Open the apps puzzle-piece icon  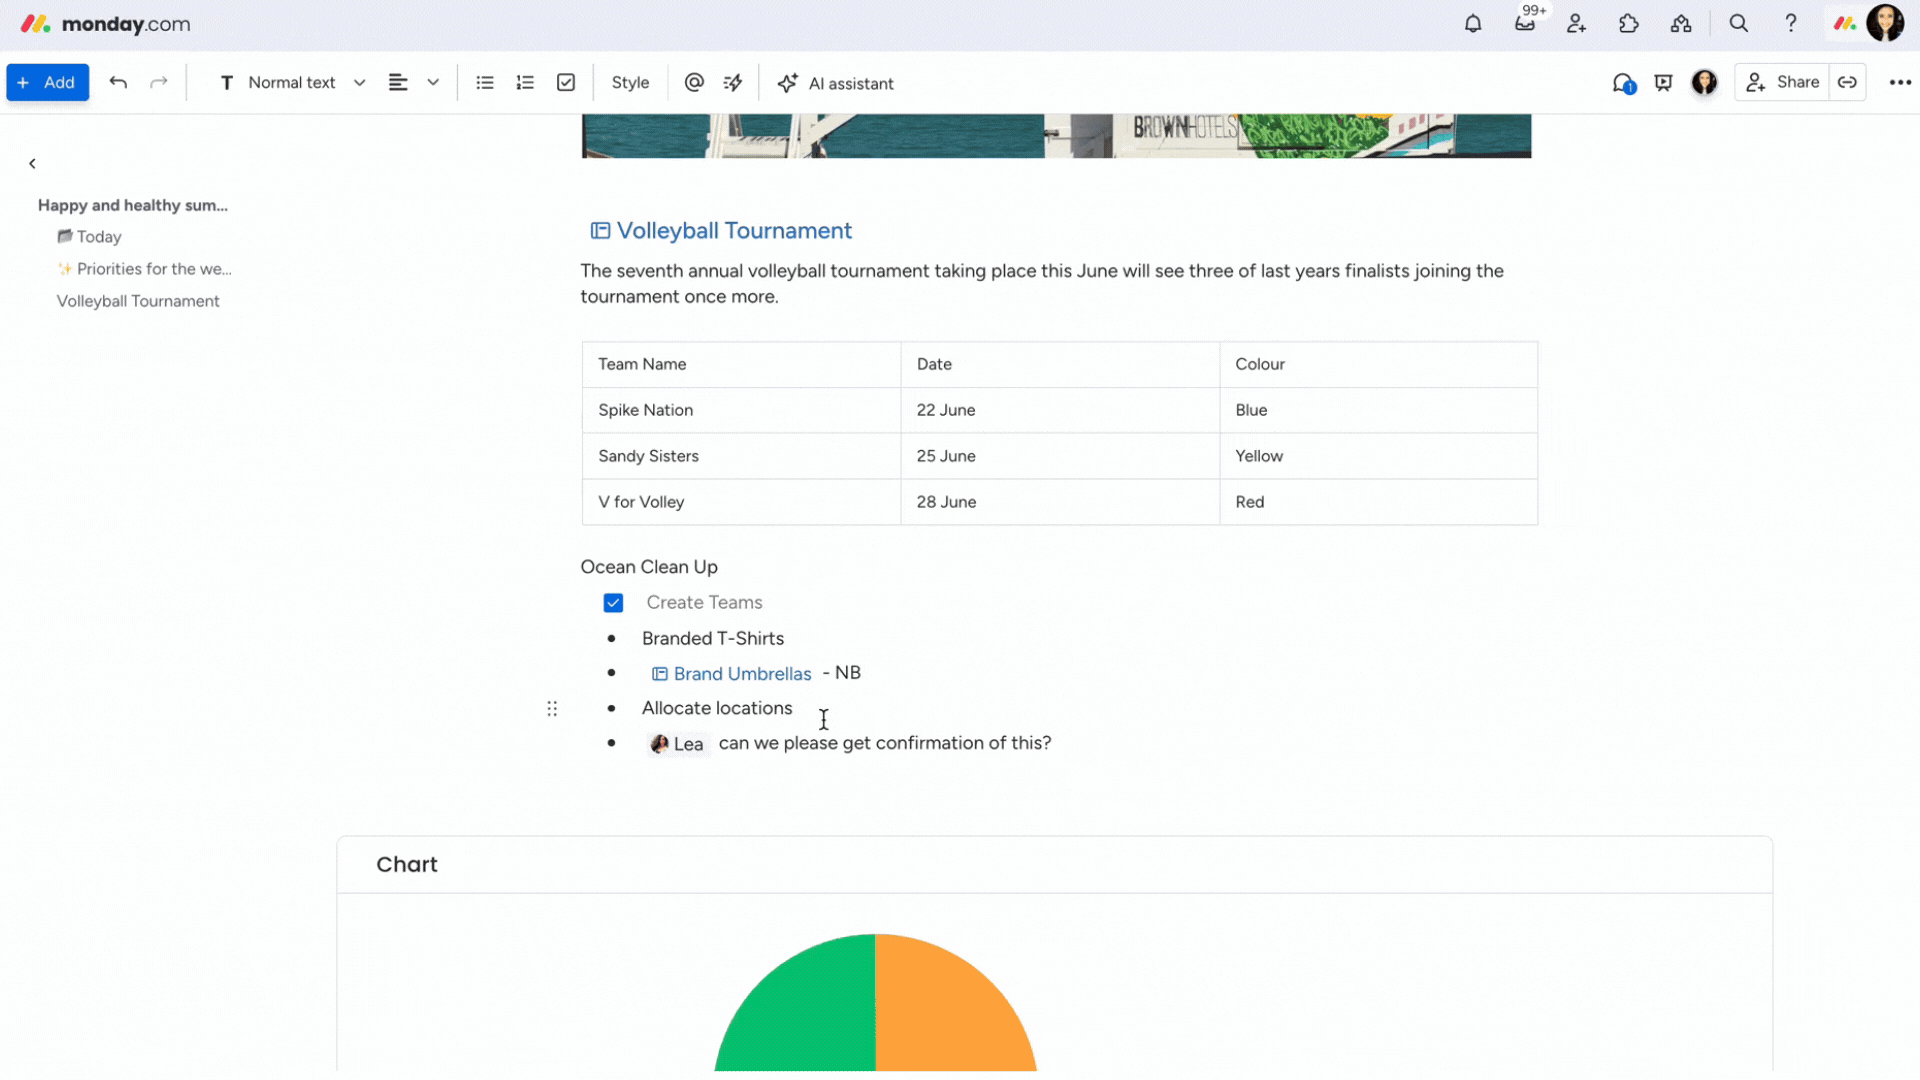(x=1629, y=24)
